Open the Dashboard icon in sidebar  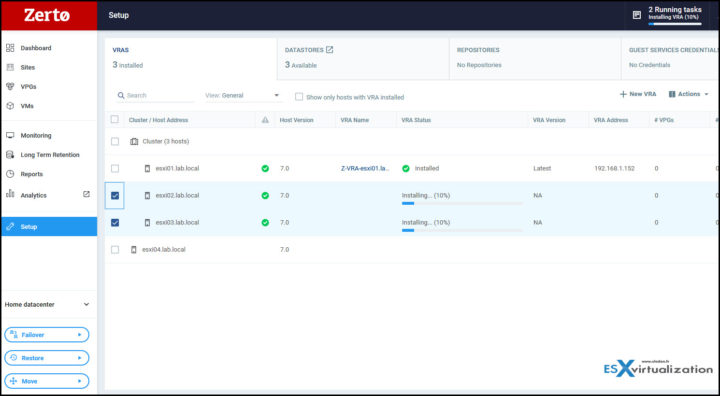(x=10, y=48)
